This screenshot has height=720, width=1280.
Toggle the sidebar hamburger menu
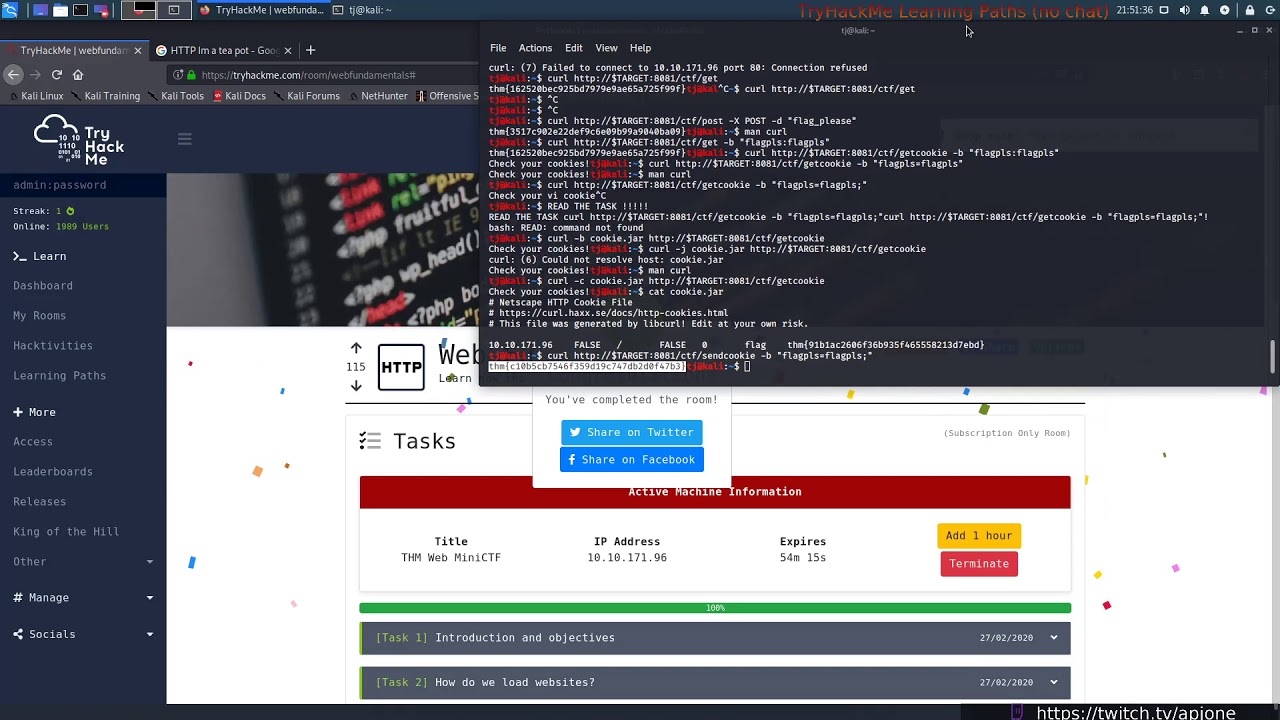(184, 140)
